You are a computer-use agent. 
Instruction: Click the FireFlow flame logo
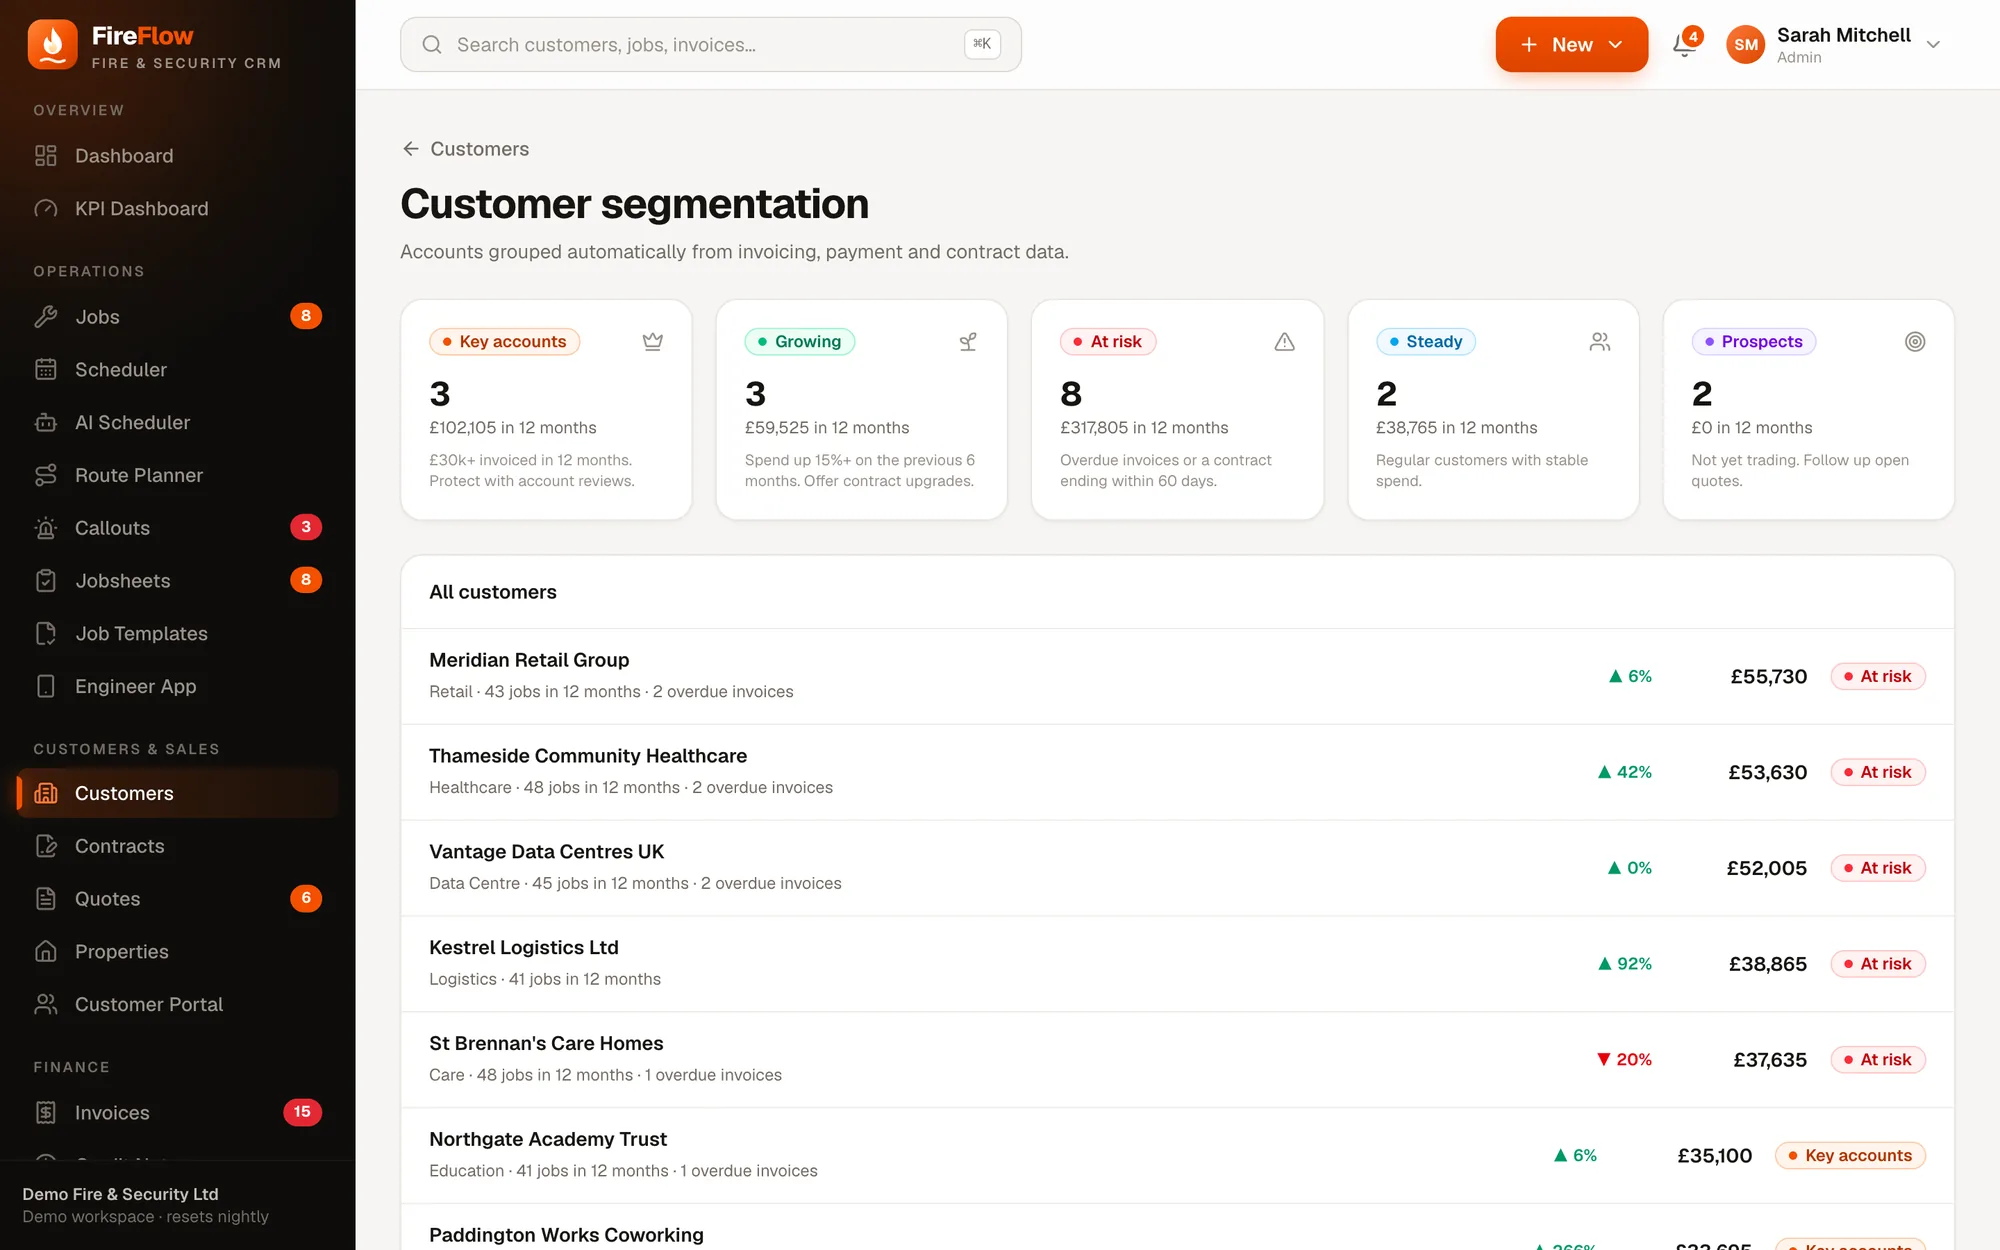(52, 45)
